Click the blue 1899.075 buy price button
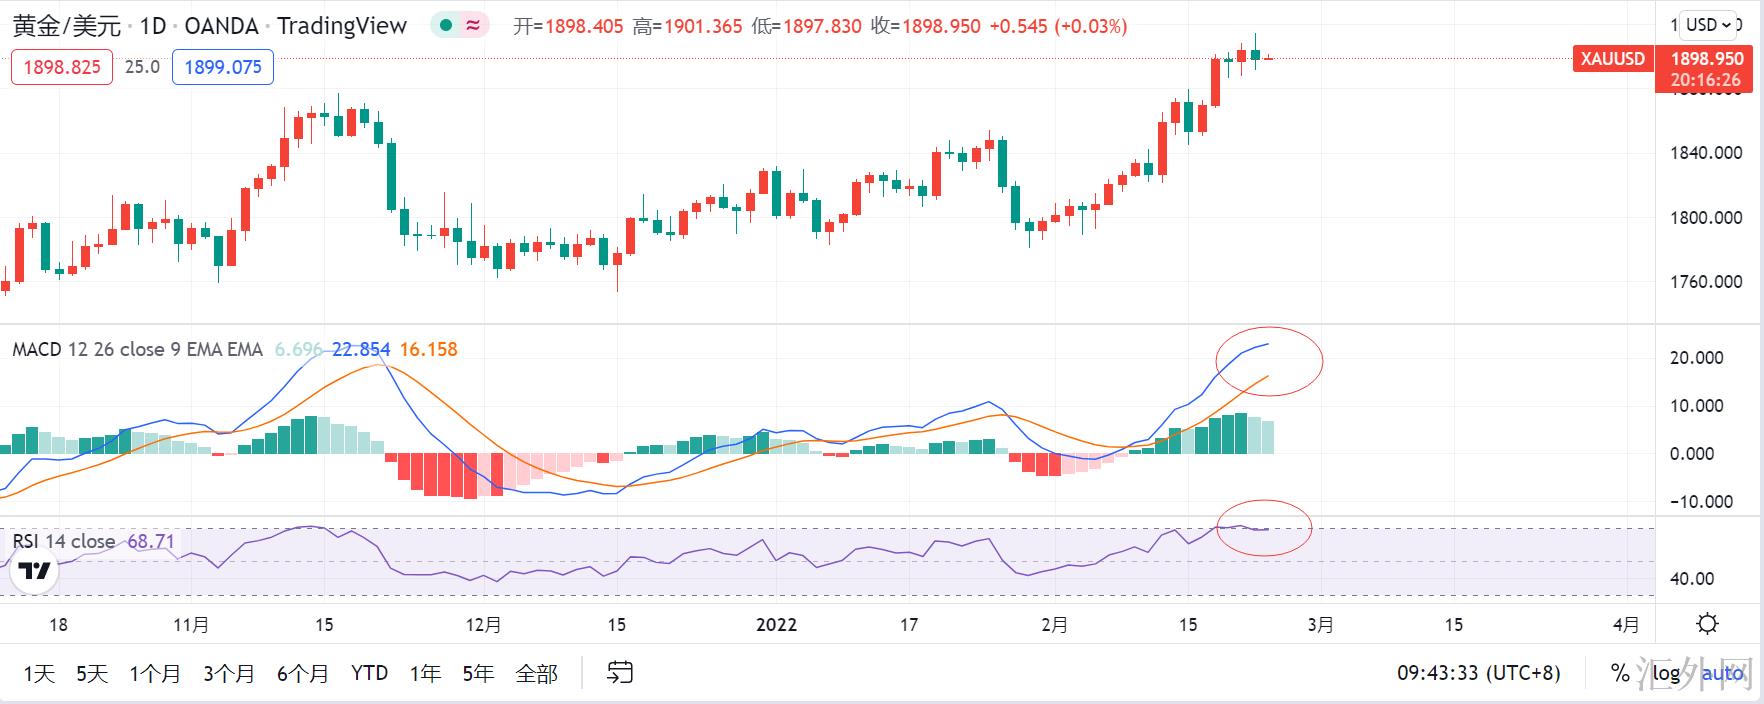 coord(223,67)
